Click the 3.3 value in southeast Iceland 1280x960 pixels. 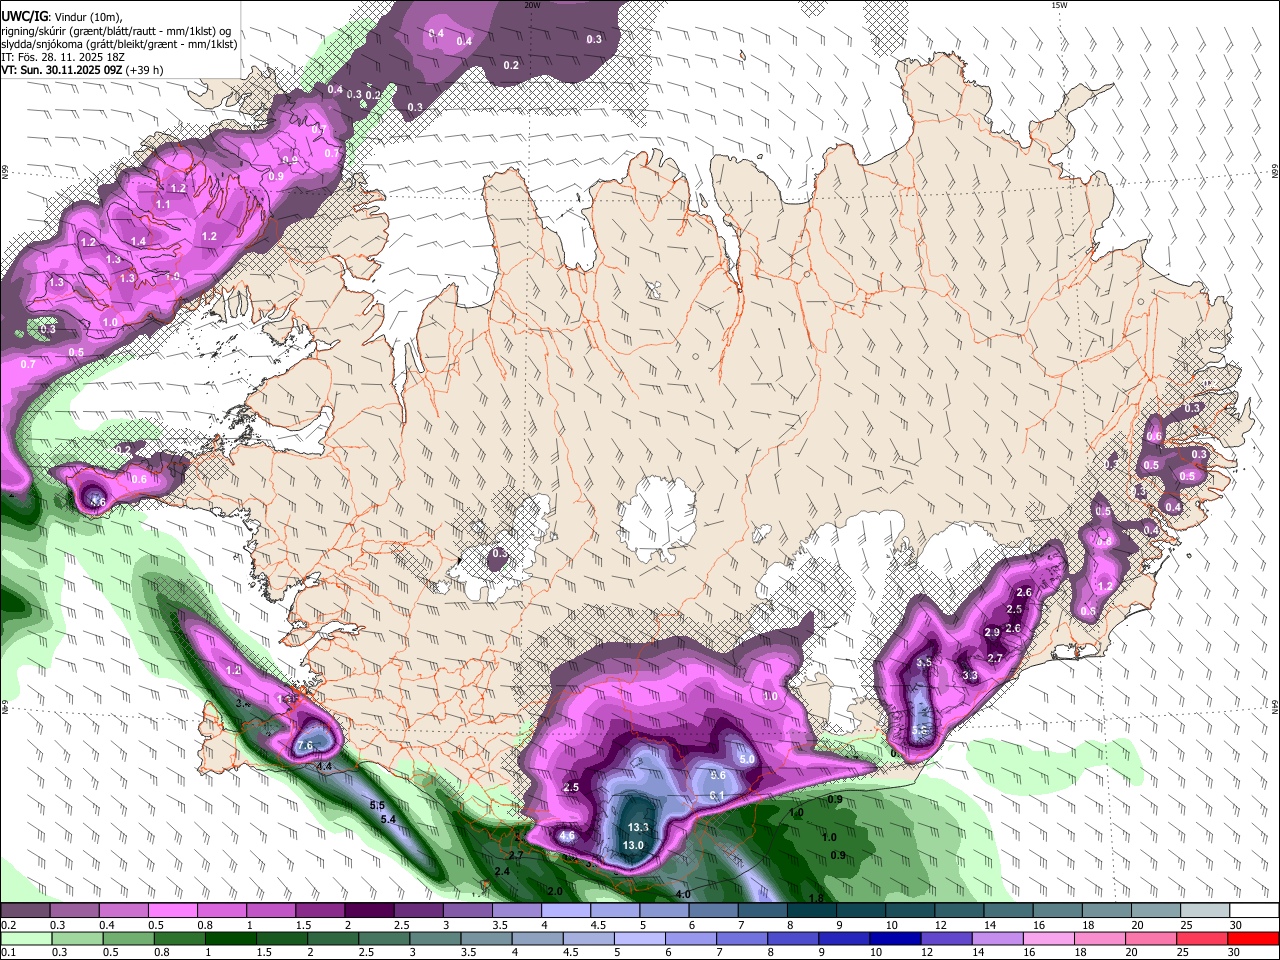[x=969, y=675]
